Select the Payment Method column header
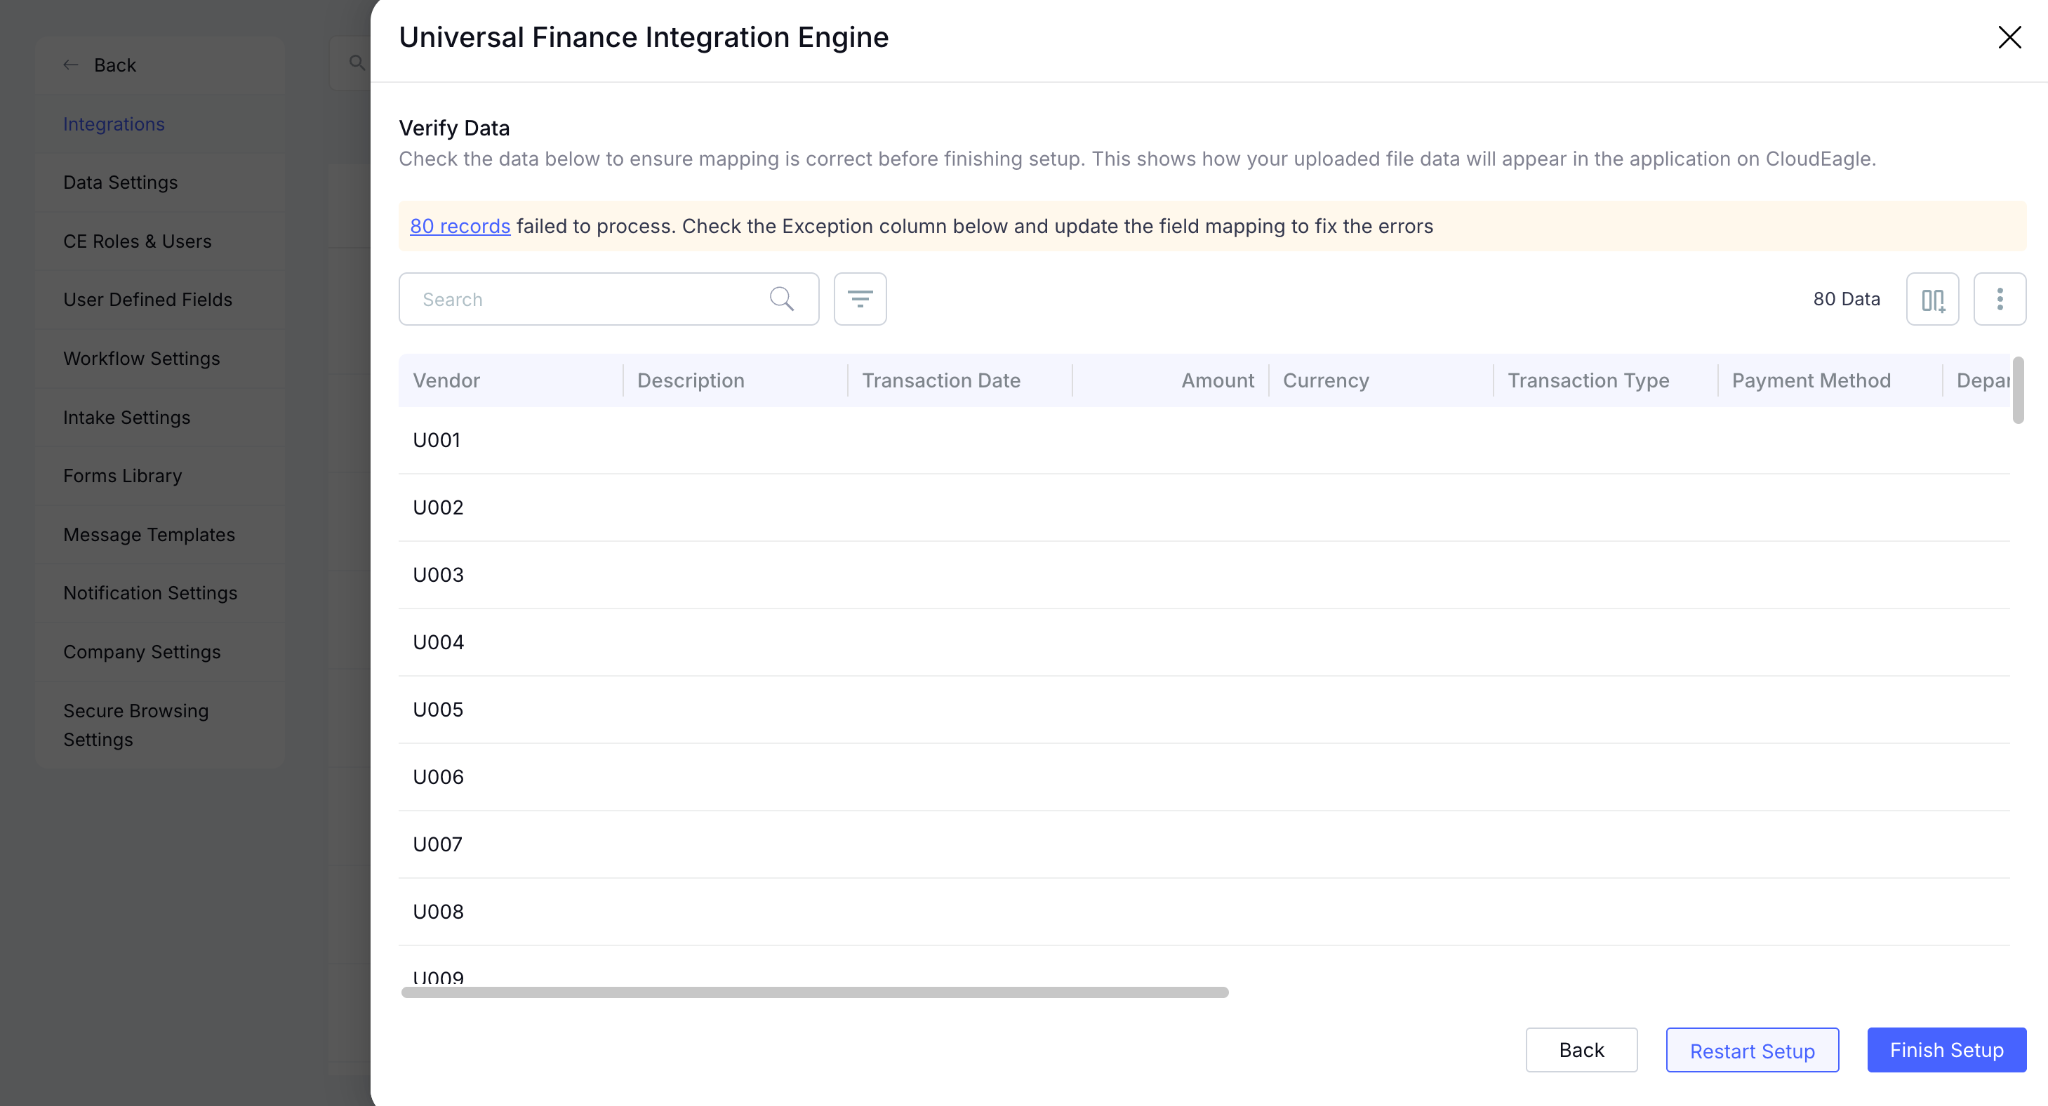Screen dimensions: 2048x1106 pos(1811,380)
